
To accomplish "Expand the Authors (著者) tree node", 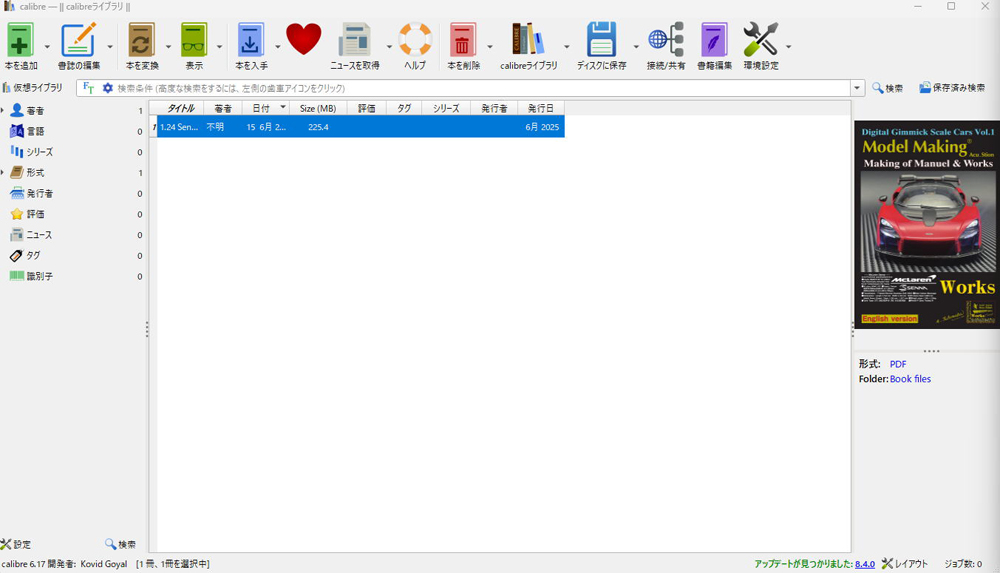I will pos(3,110).
